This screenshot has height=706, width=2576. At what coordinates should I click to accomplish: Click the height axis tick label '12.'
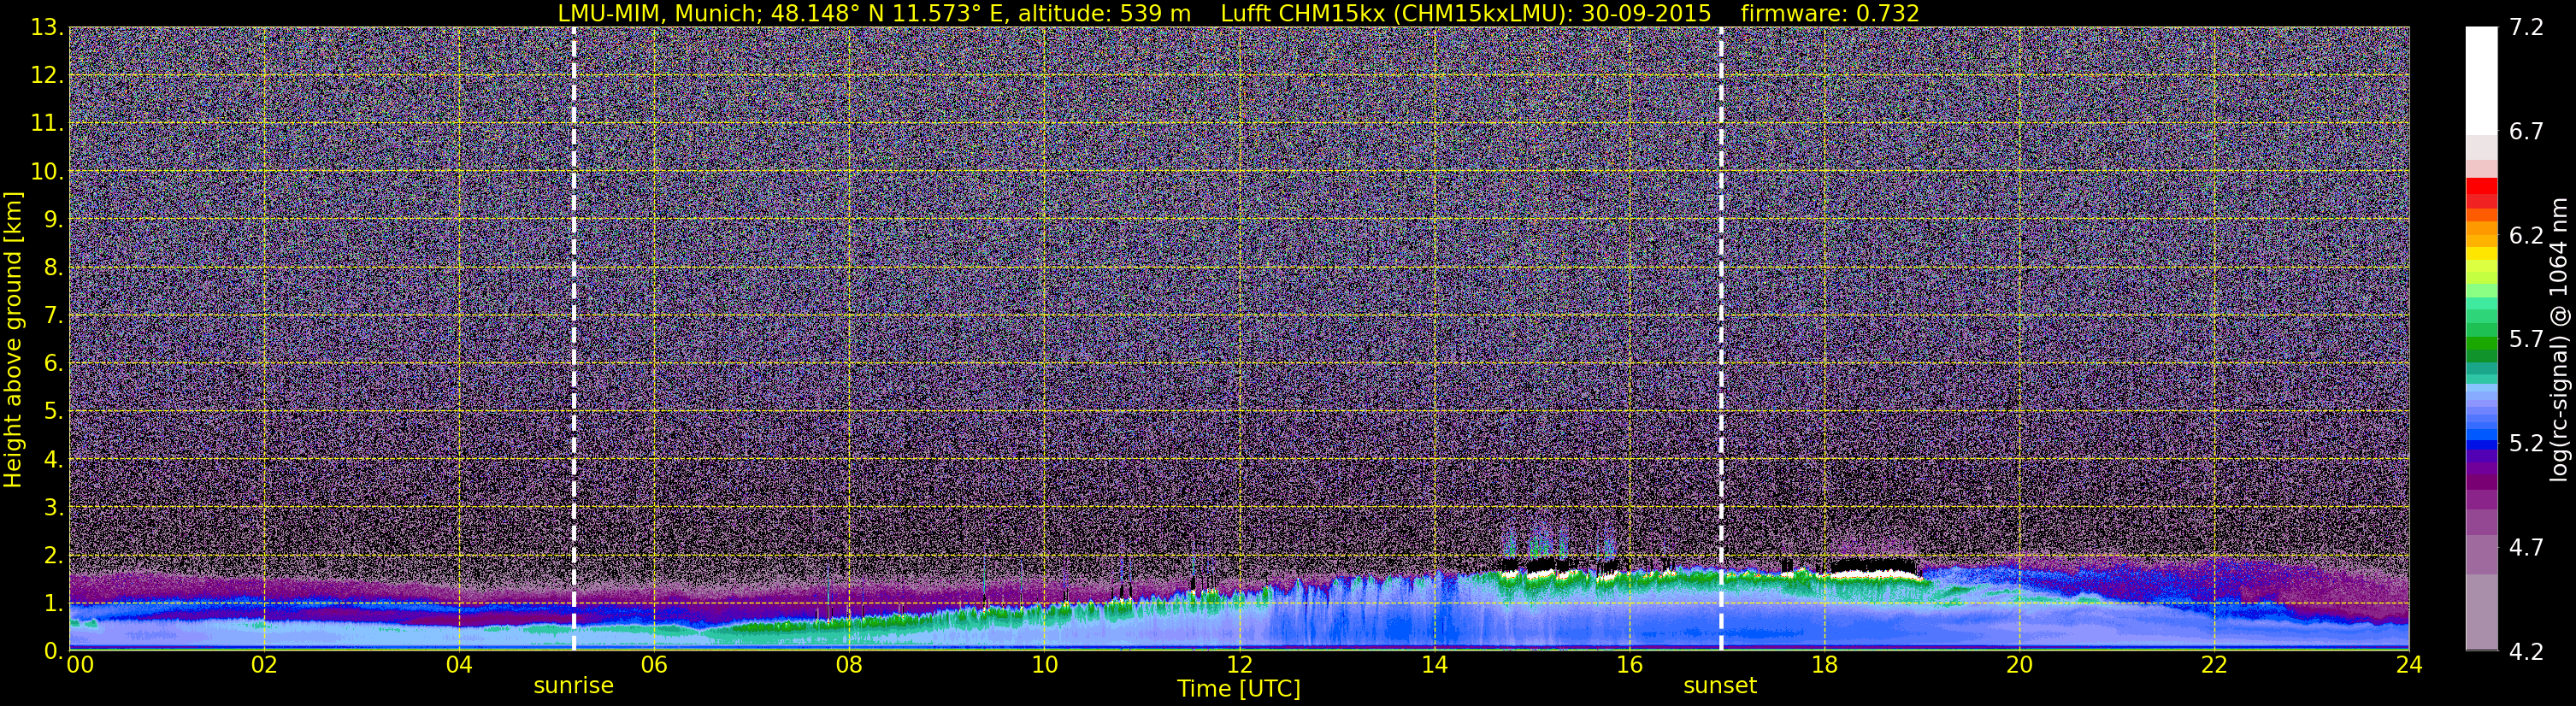(47, 75)
